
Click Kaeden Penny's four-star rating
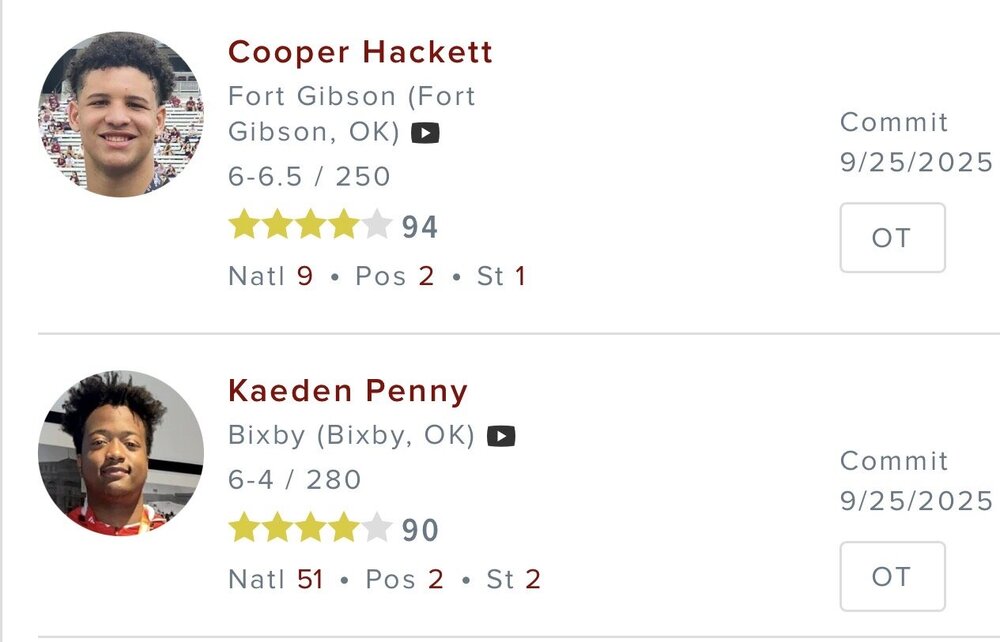(309, 527)
